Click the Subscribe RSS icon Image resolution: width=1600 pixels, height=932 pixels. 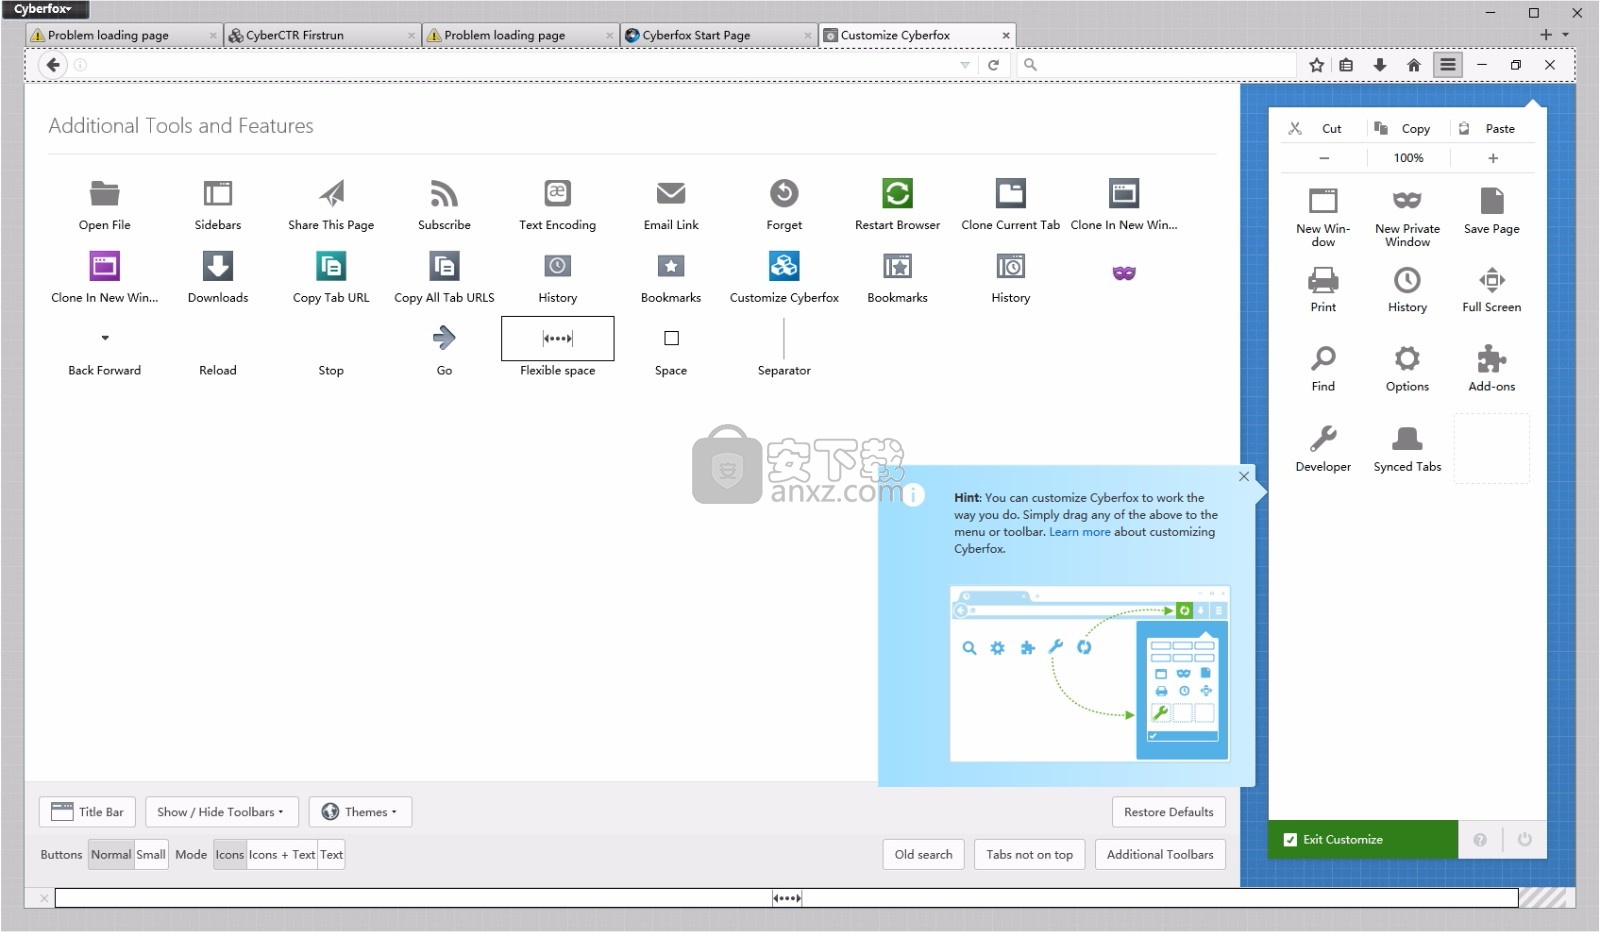pos(444,193)
